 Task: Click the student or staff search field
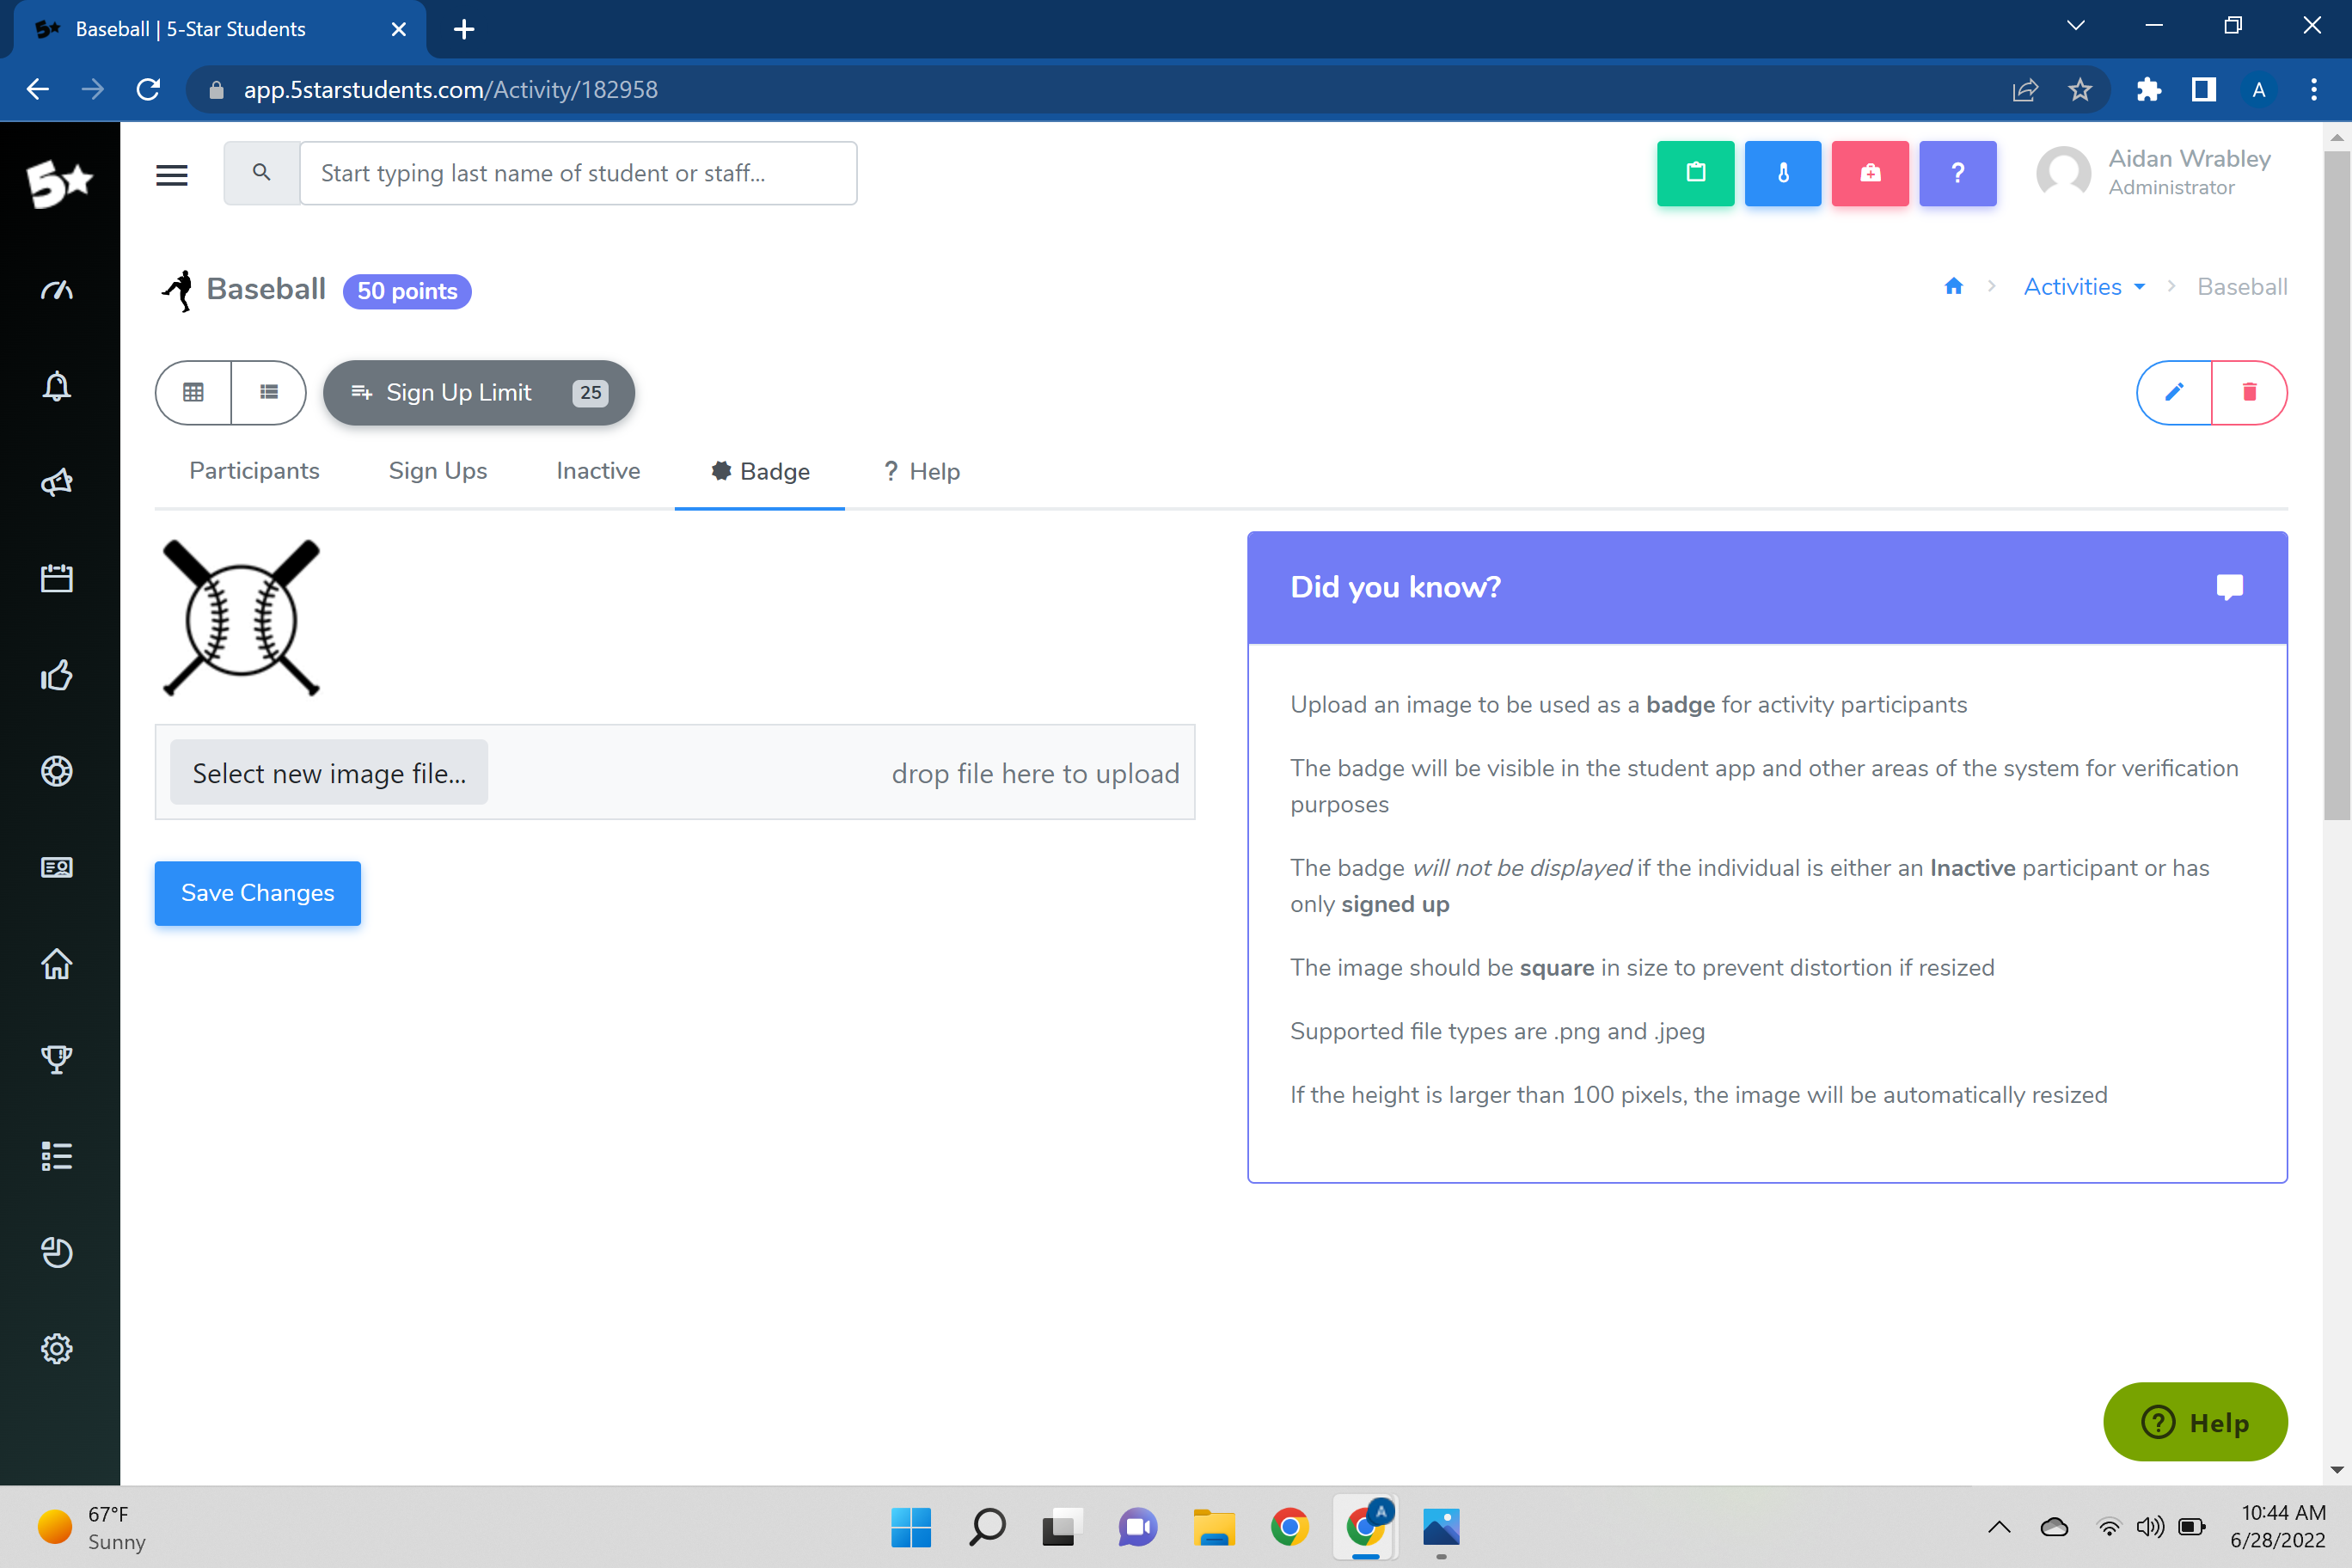pos(578,173)
